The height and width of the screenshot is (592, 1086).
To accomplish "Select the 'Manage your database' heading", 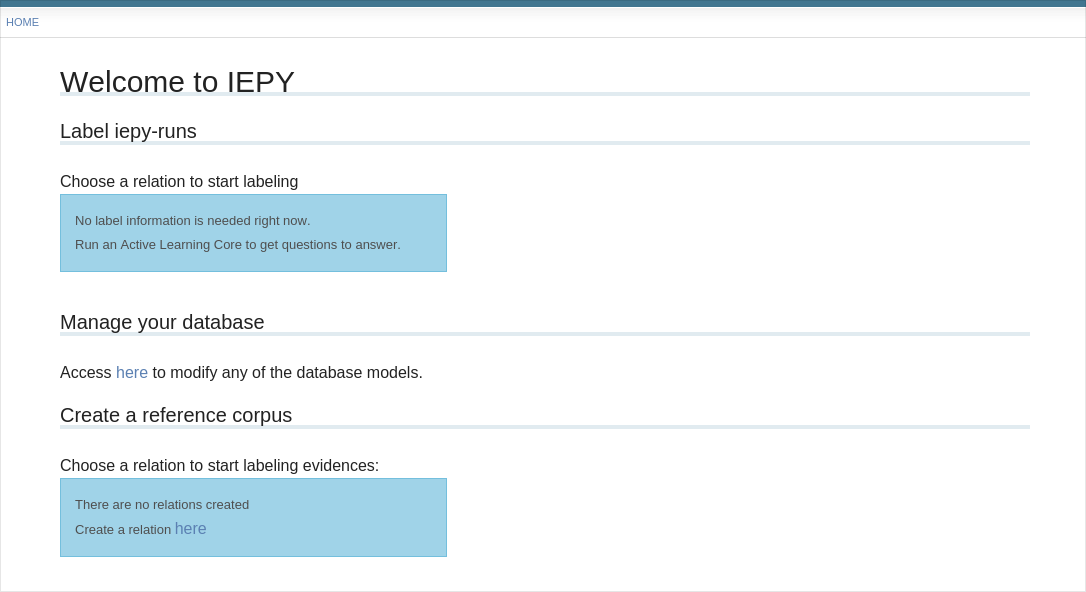I will (162, 322).
